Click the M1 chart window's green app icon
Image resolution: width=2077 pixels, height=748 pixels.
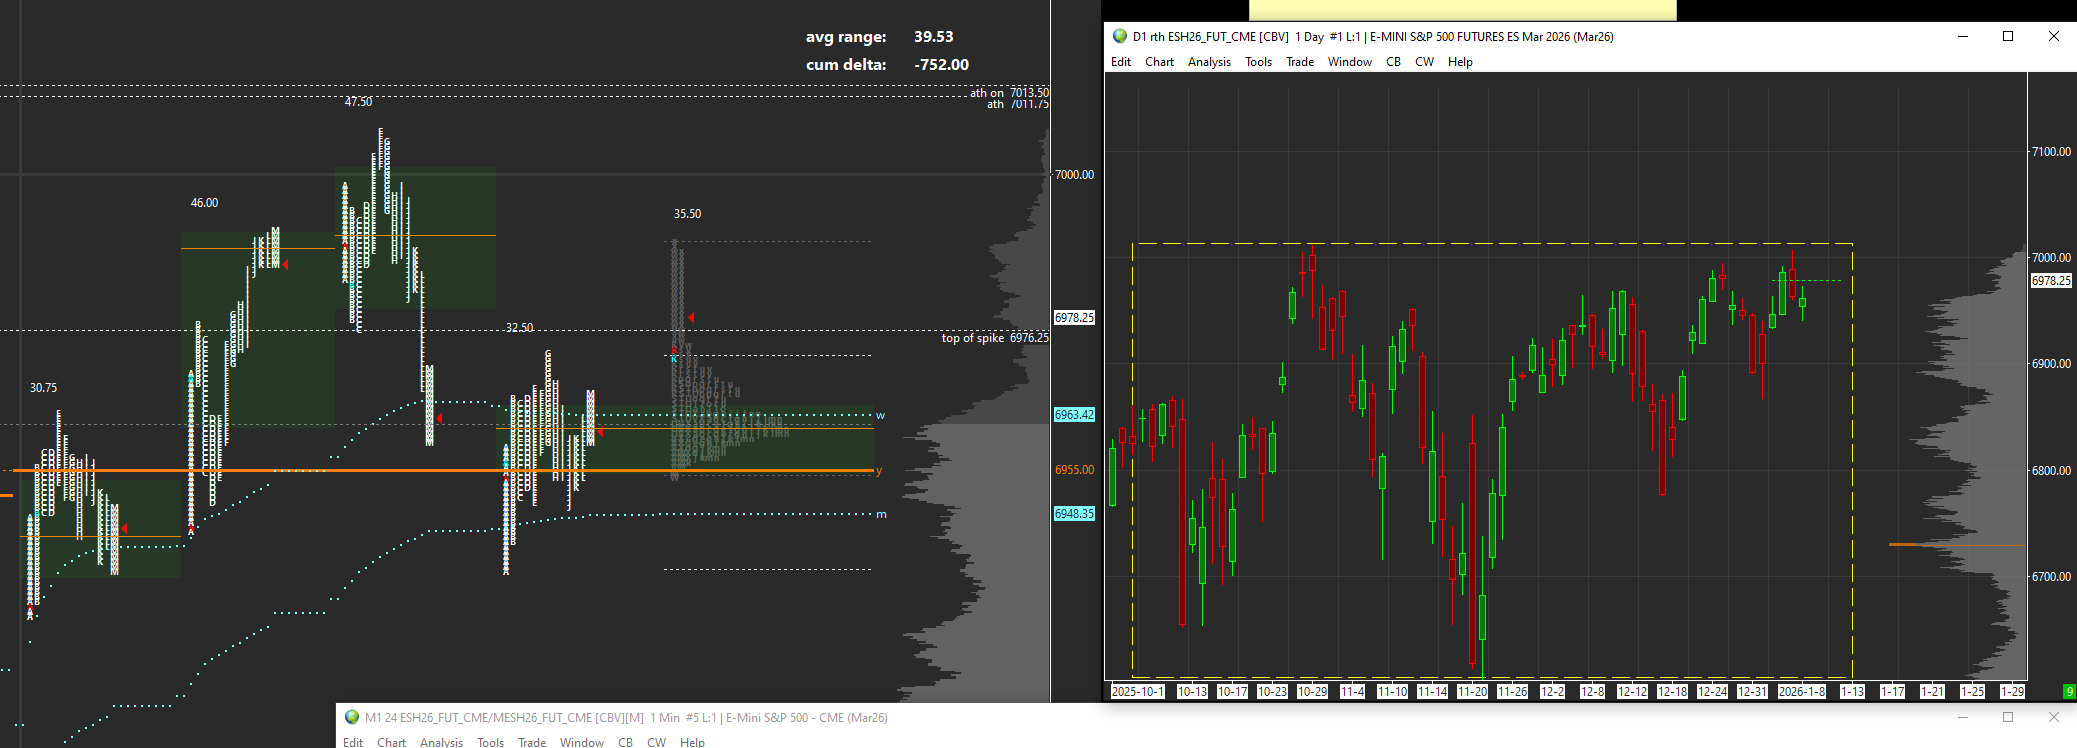point(352,717)
